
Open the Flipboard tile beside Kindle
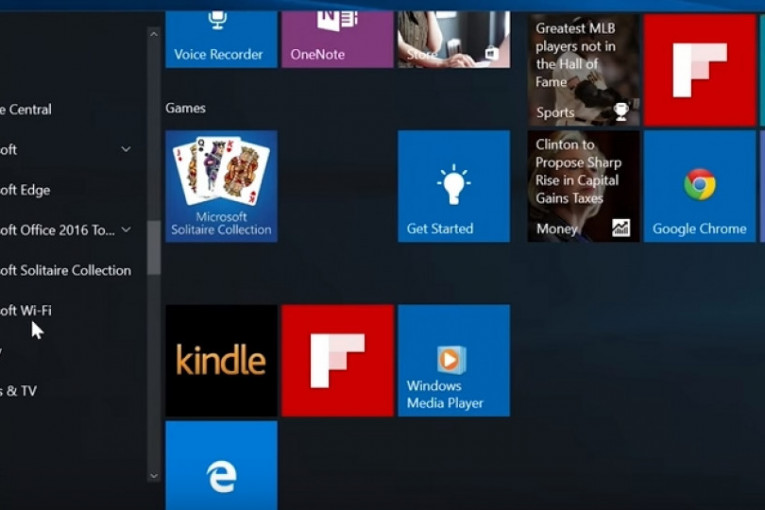(x=337, y=360)
